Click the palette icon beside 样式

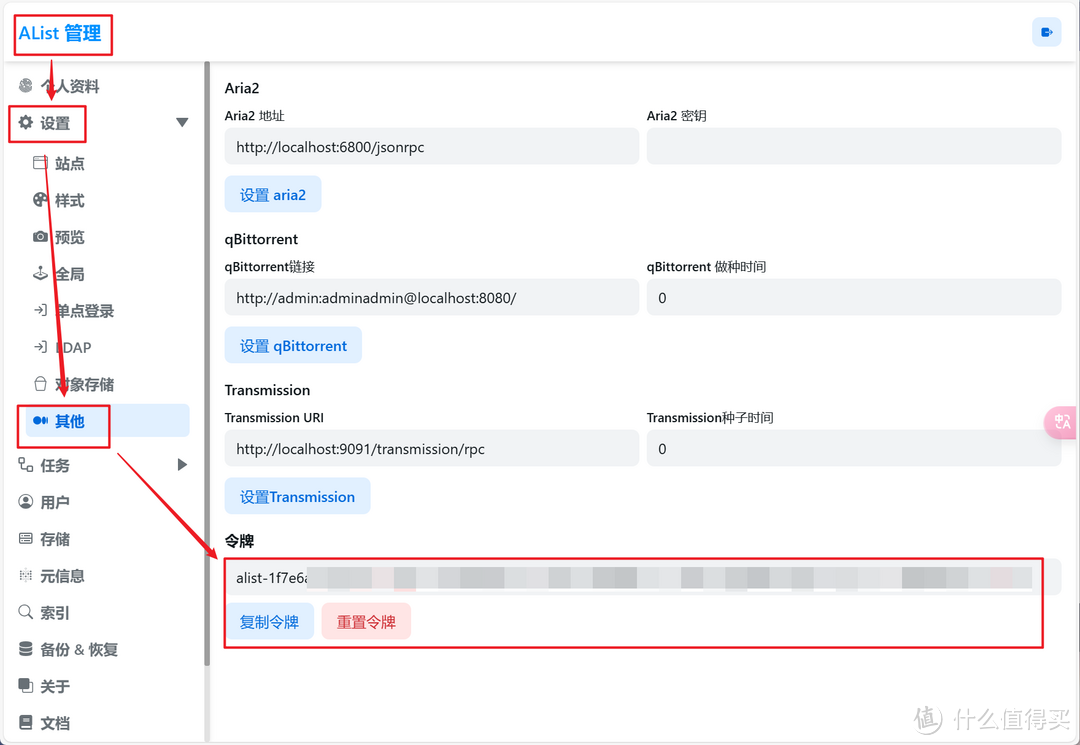click(x=40, y=200)
